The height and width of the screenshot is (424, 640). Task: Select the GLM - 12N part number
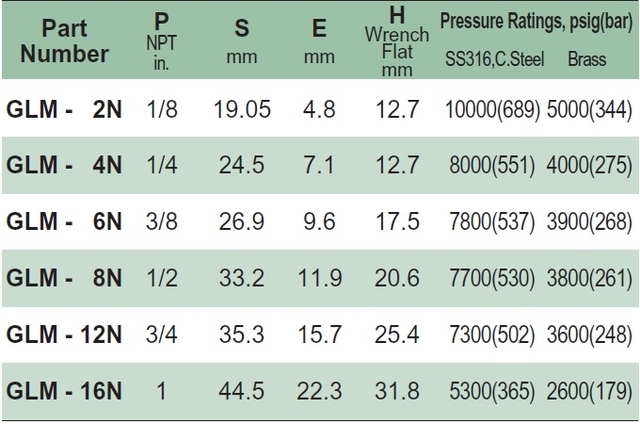(x=64, y=334)
